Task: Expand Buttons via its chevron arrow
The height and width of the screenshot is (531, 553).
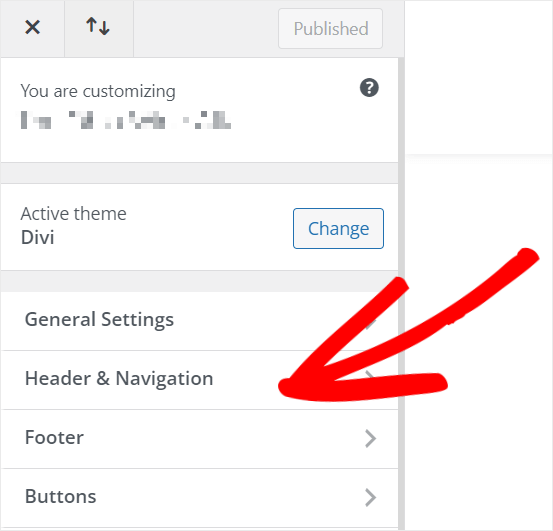Action: tap(370, 498)
